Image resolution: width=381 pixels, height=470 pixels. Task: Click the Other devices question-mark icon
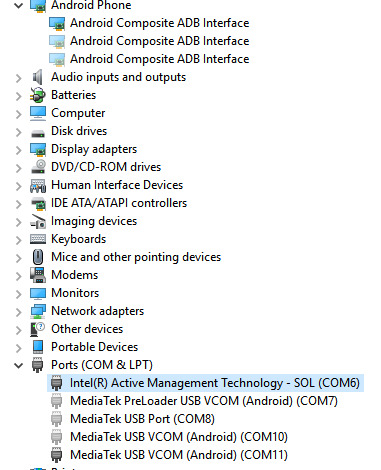[x=38, y=329]
